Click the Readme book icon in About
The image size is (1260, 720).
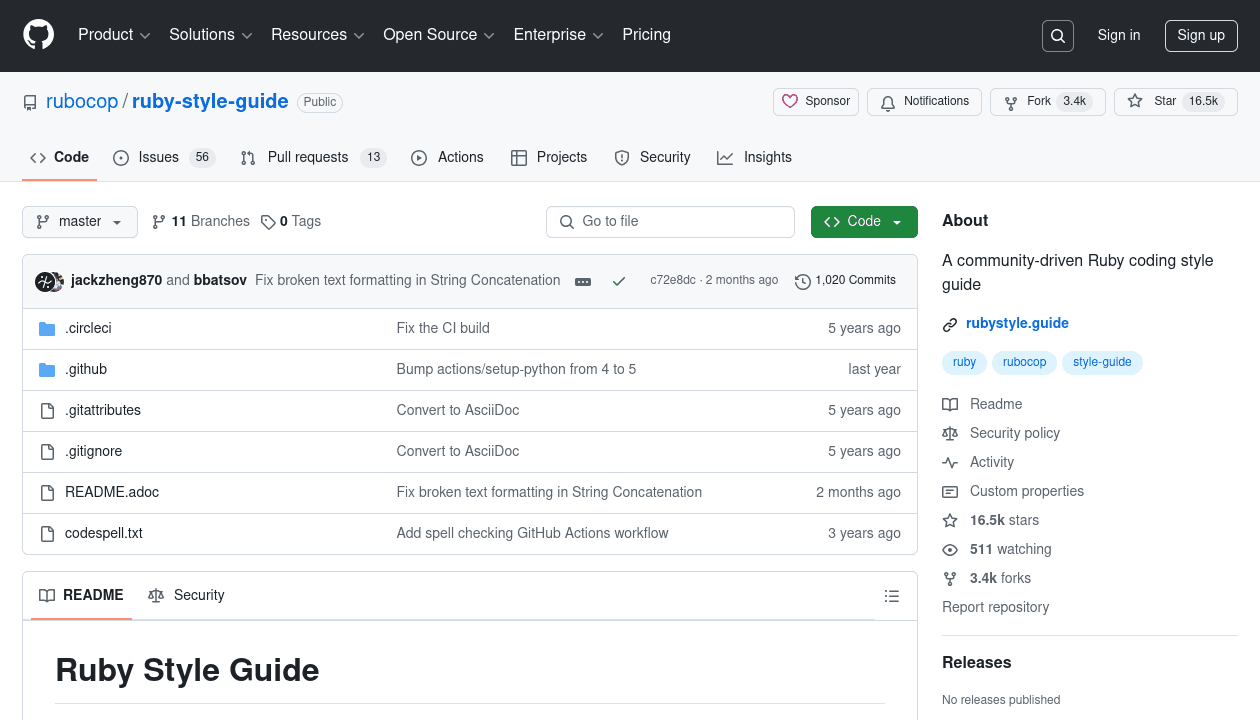click(949, 404)
